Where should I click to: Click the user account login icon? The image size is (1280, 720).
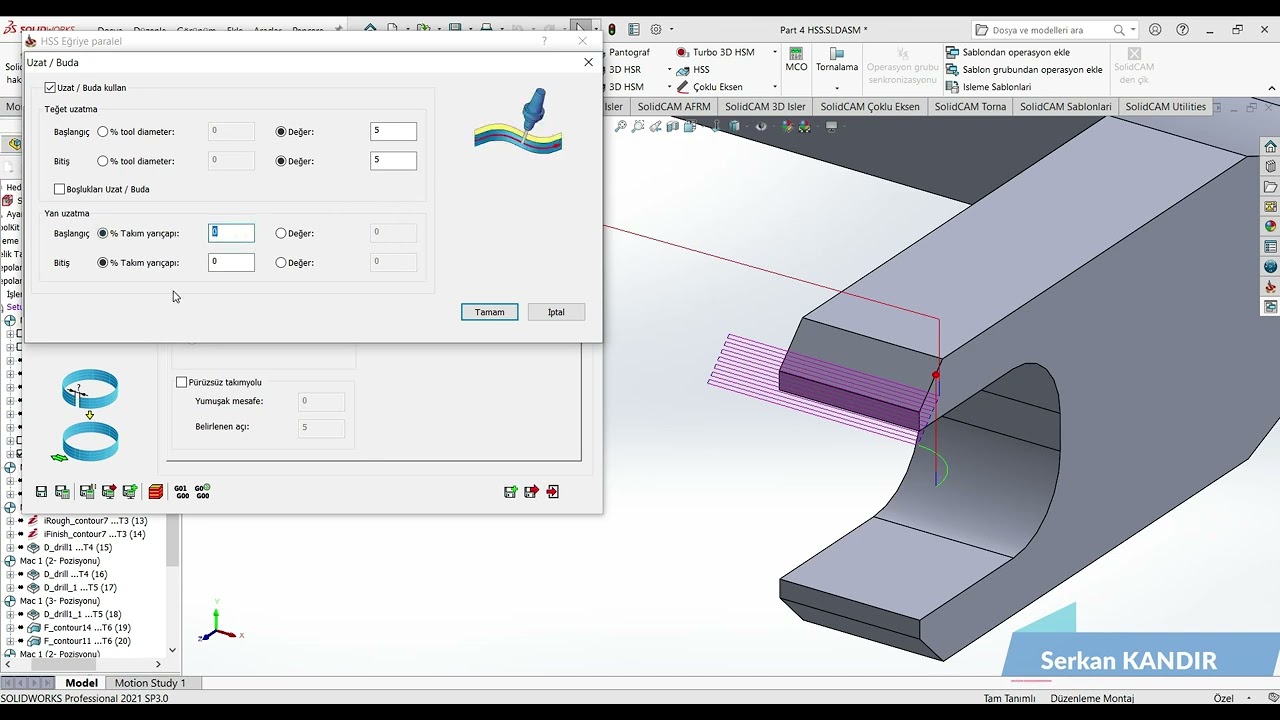point(1156,30)
